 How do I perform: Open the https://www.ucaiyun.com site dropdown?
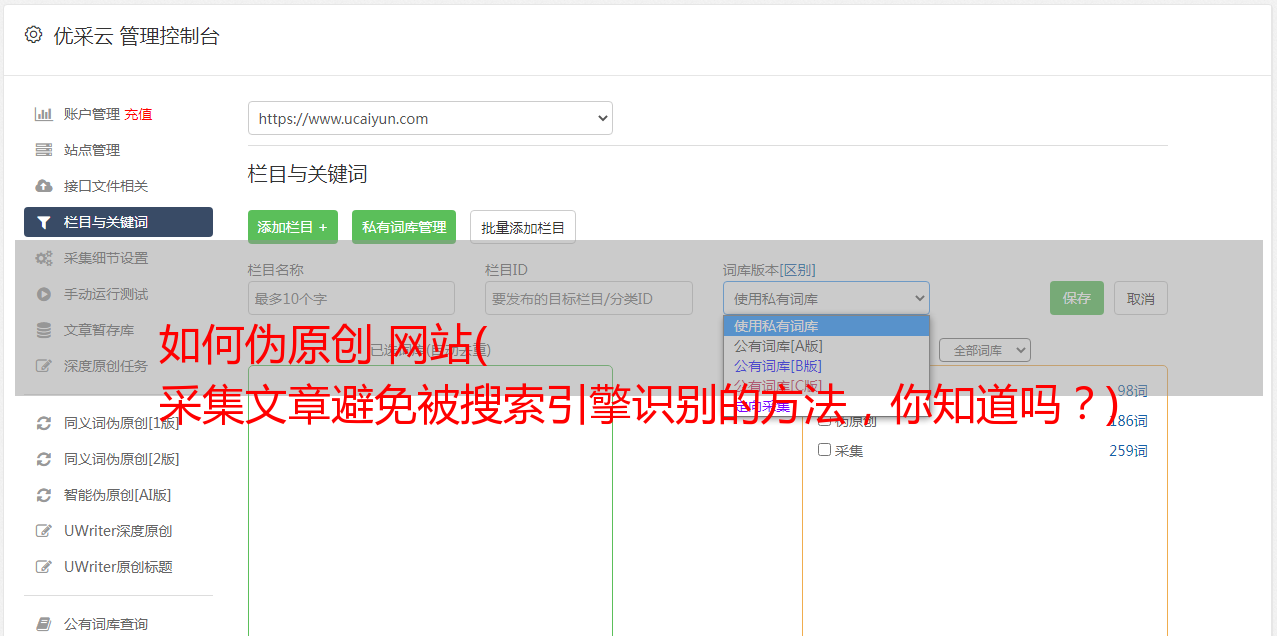point(430,118)
